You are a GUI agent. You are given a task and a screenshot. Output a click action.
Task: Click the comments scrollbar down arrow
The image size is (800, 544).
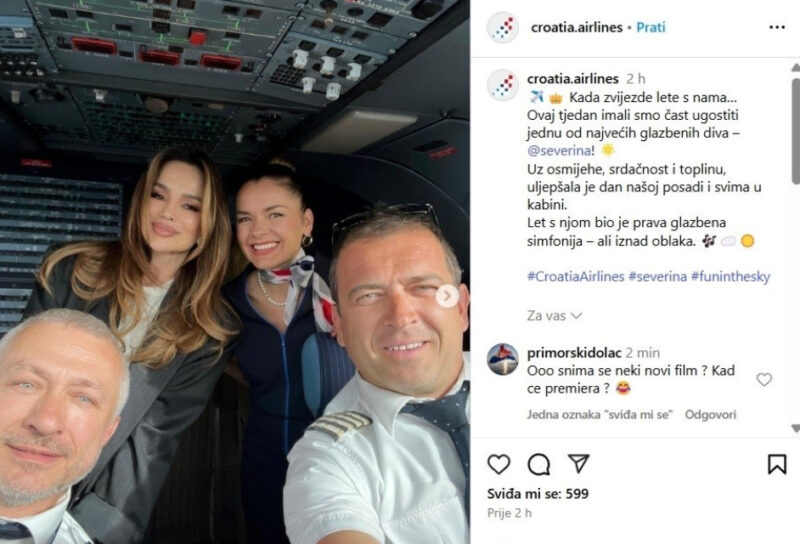coord(795,428)
